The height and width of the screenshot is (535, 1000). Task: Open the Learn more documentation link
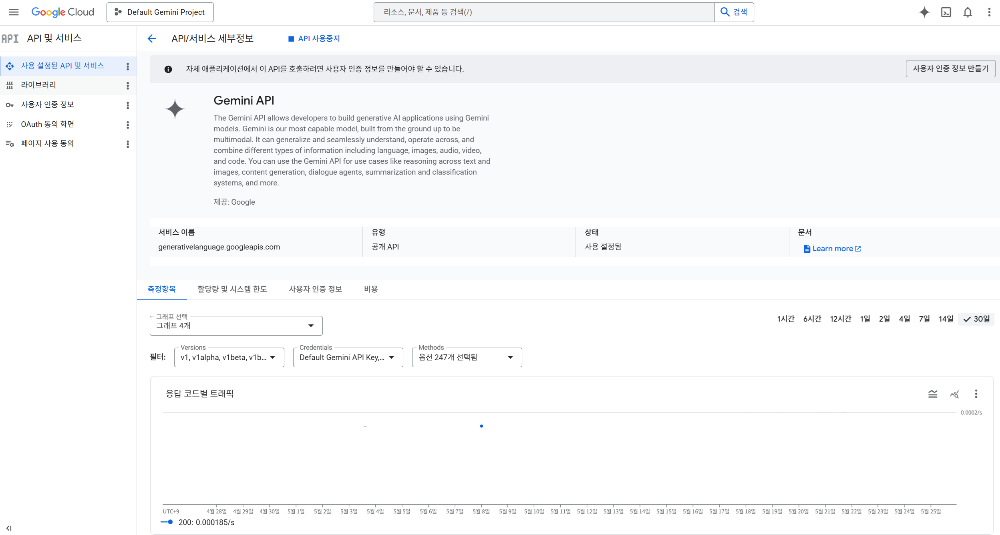point(832,249)
